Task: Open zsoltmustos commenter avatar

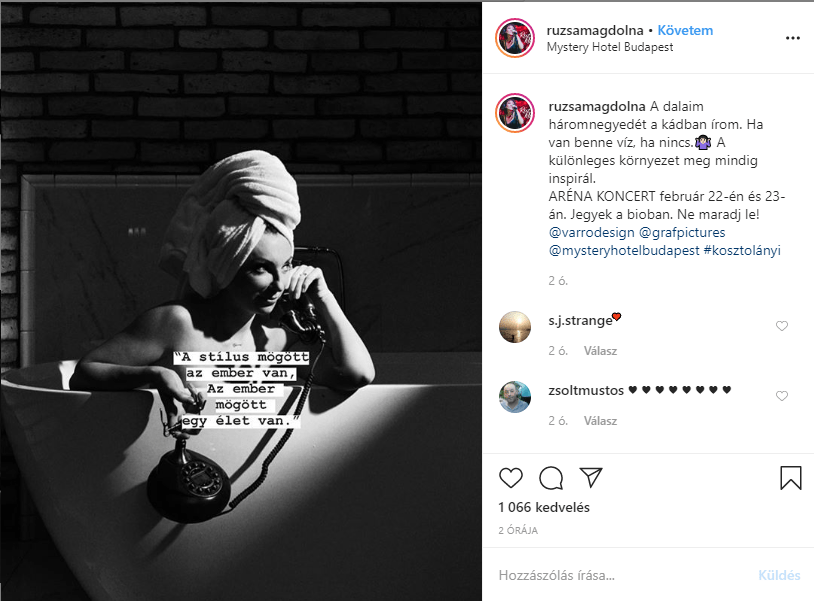Action: pyautogui.click(x=515, y=397)
